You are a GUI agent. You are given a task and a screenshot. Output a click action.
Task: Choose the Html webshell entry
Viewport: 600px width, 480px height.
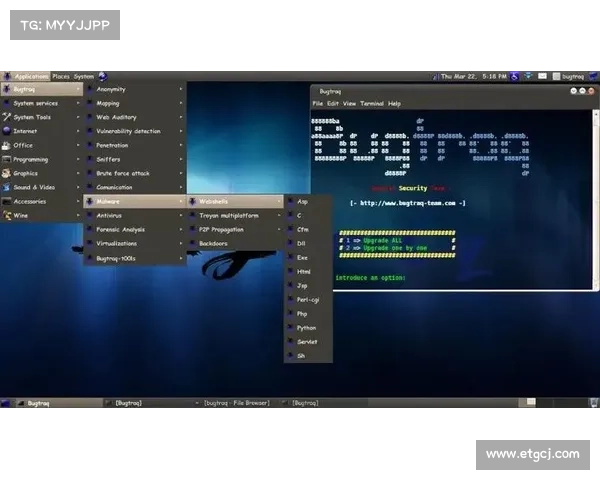click(308, 272)
